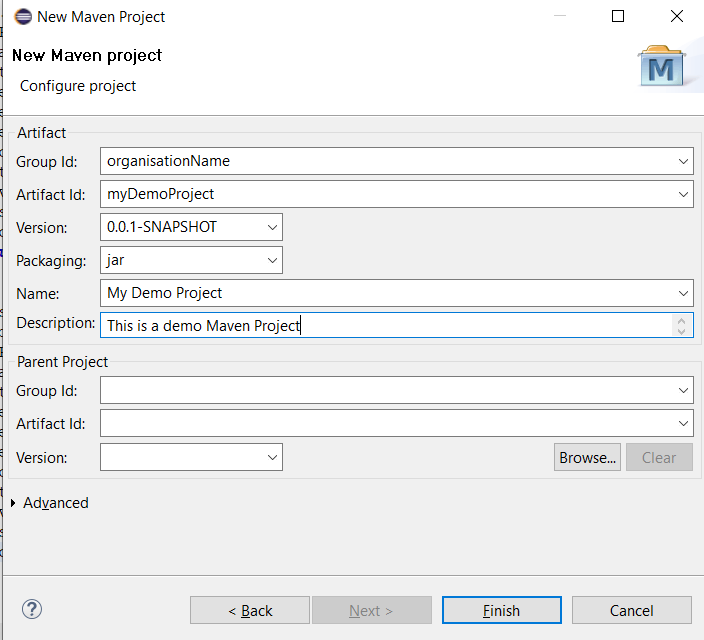Click the Eclipse icon in title bar
Image resolution: width=704 pixels, height=640 pixels.
click(22, 17)
